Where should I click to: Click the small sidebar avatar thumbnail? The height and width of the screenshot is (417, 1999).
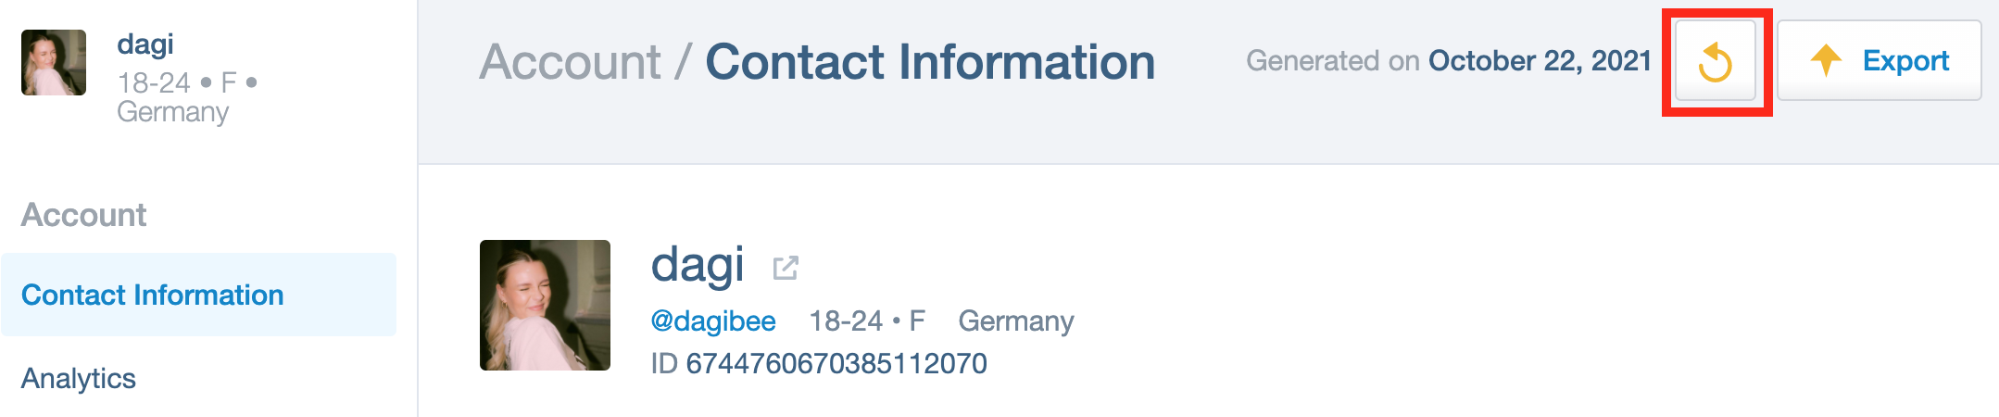[x=54, y=62]
